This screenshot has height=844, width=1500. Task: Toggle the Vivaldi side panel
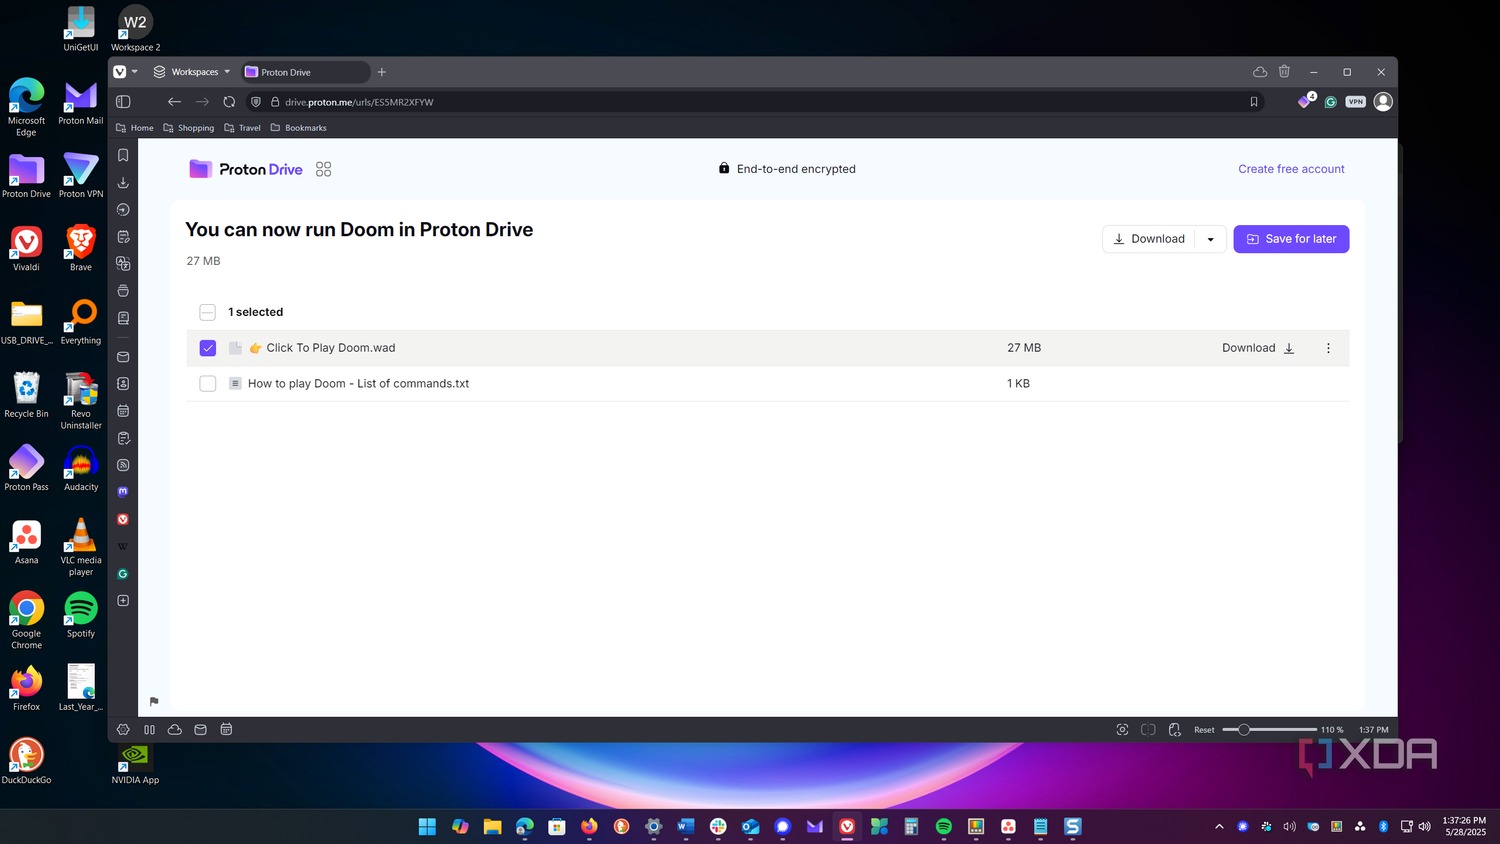click(x=123, y=101)
